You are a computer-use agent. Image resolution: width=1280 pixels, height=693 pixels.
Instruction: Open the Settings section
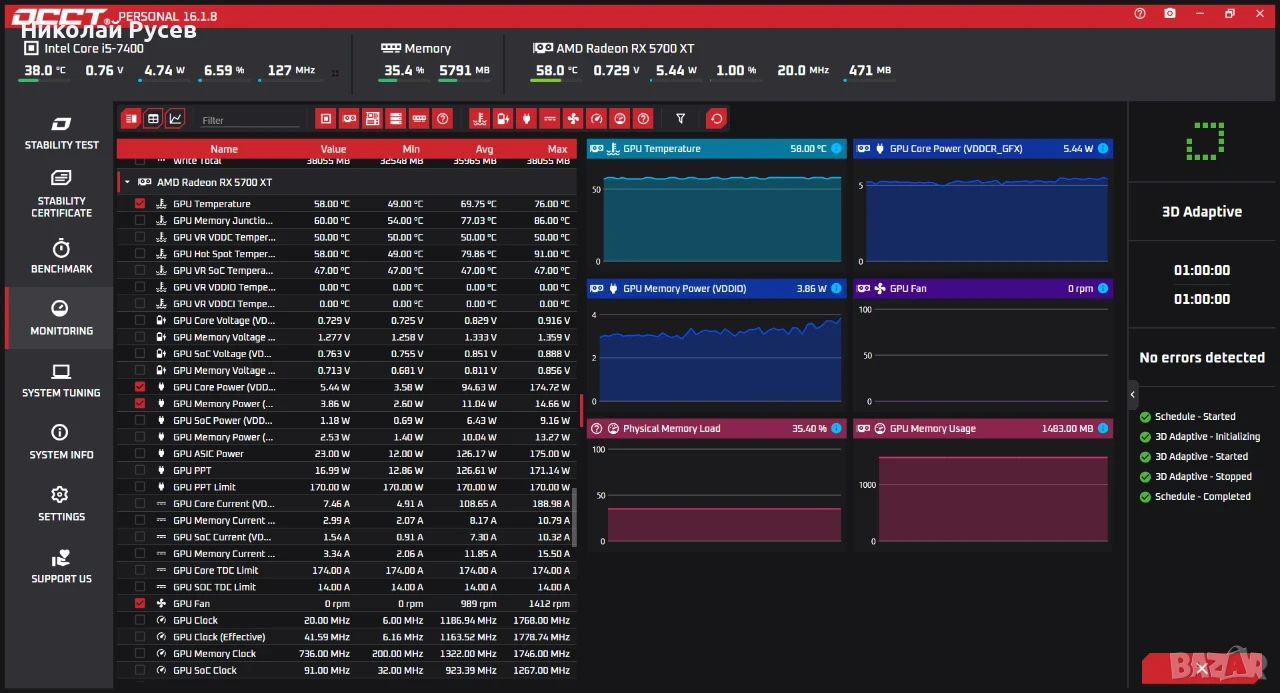coord(61,504)
